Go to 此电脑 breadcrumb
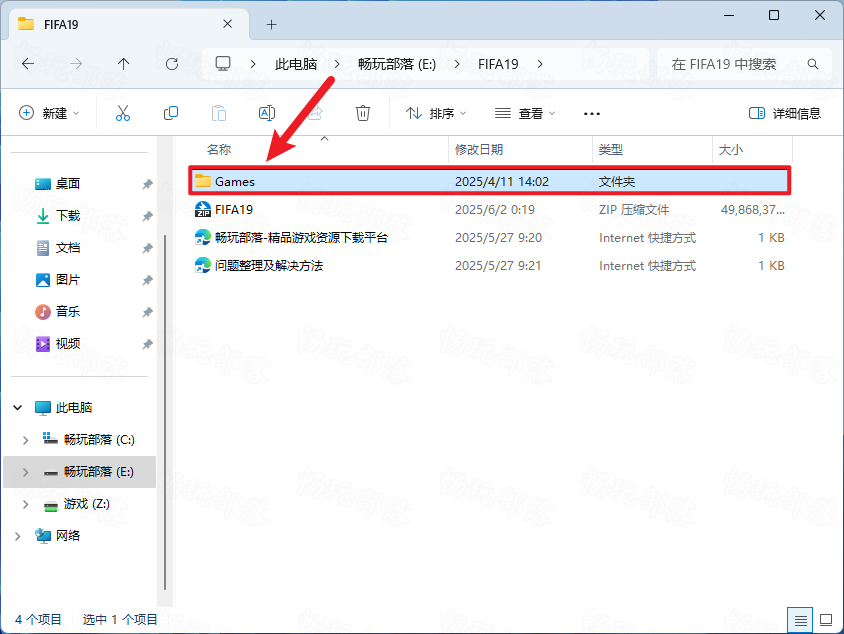844x634 pixels. click(x=296, y=64)
